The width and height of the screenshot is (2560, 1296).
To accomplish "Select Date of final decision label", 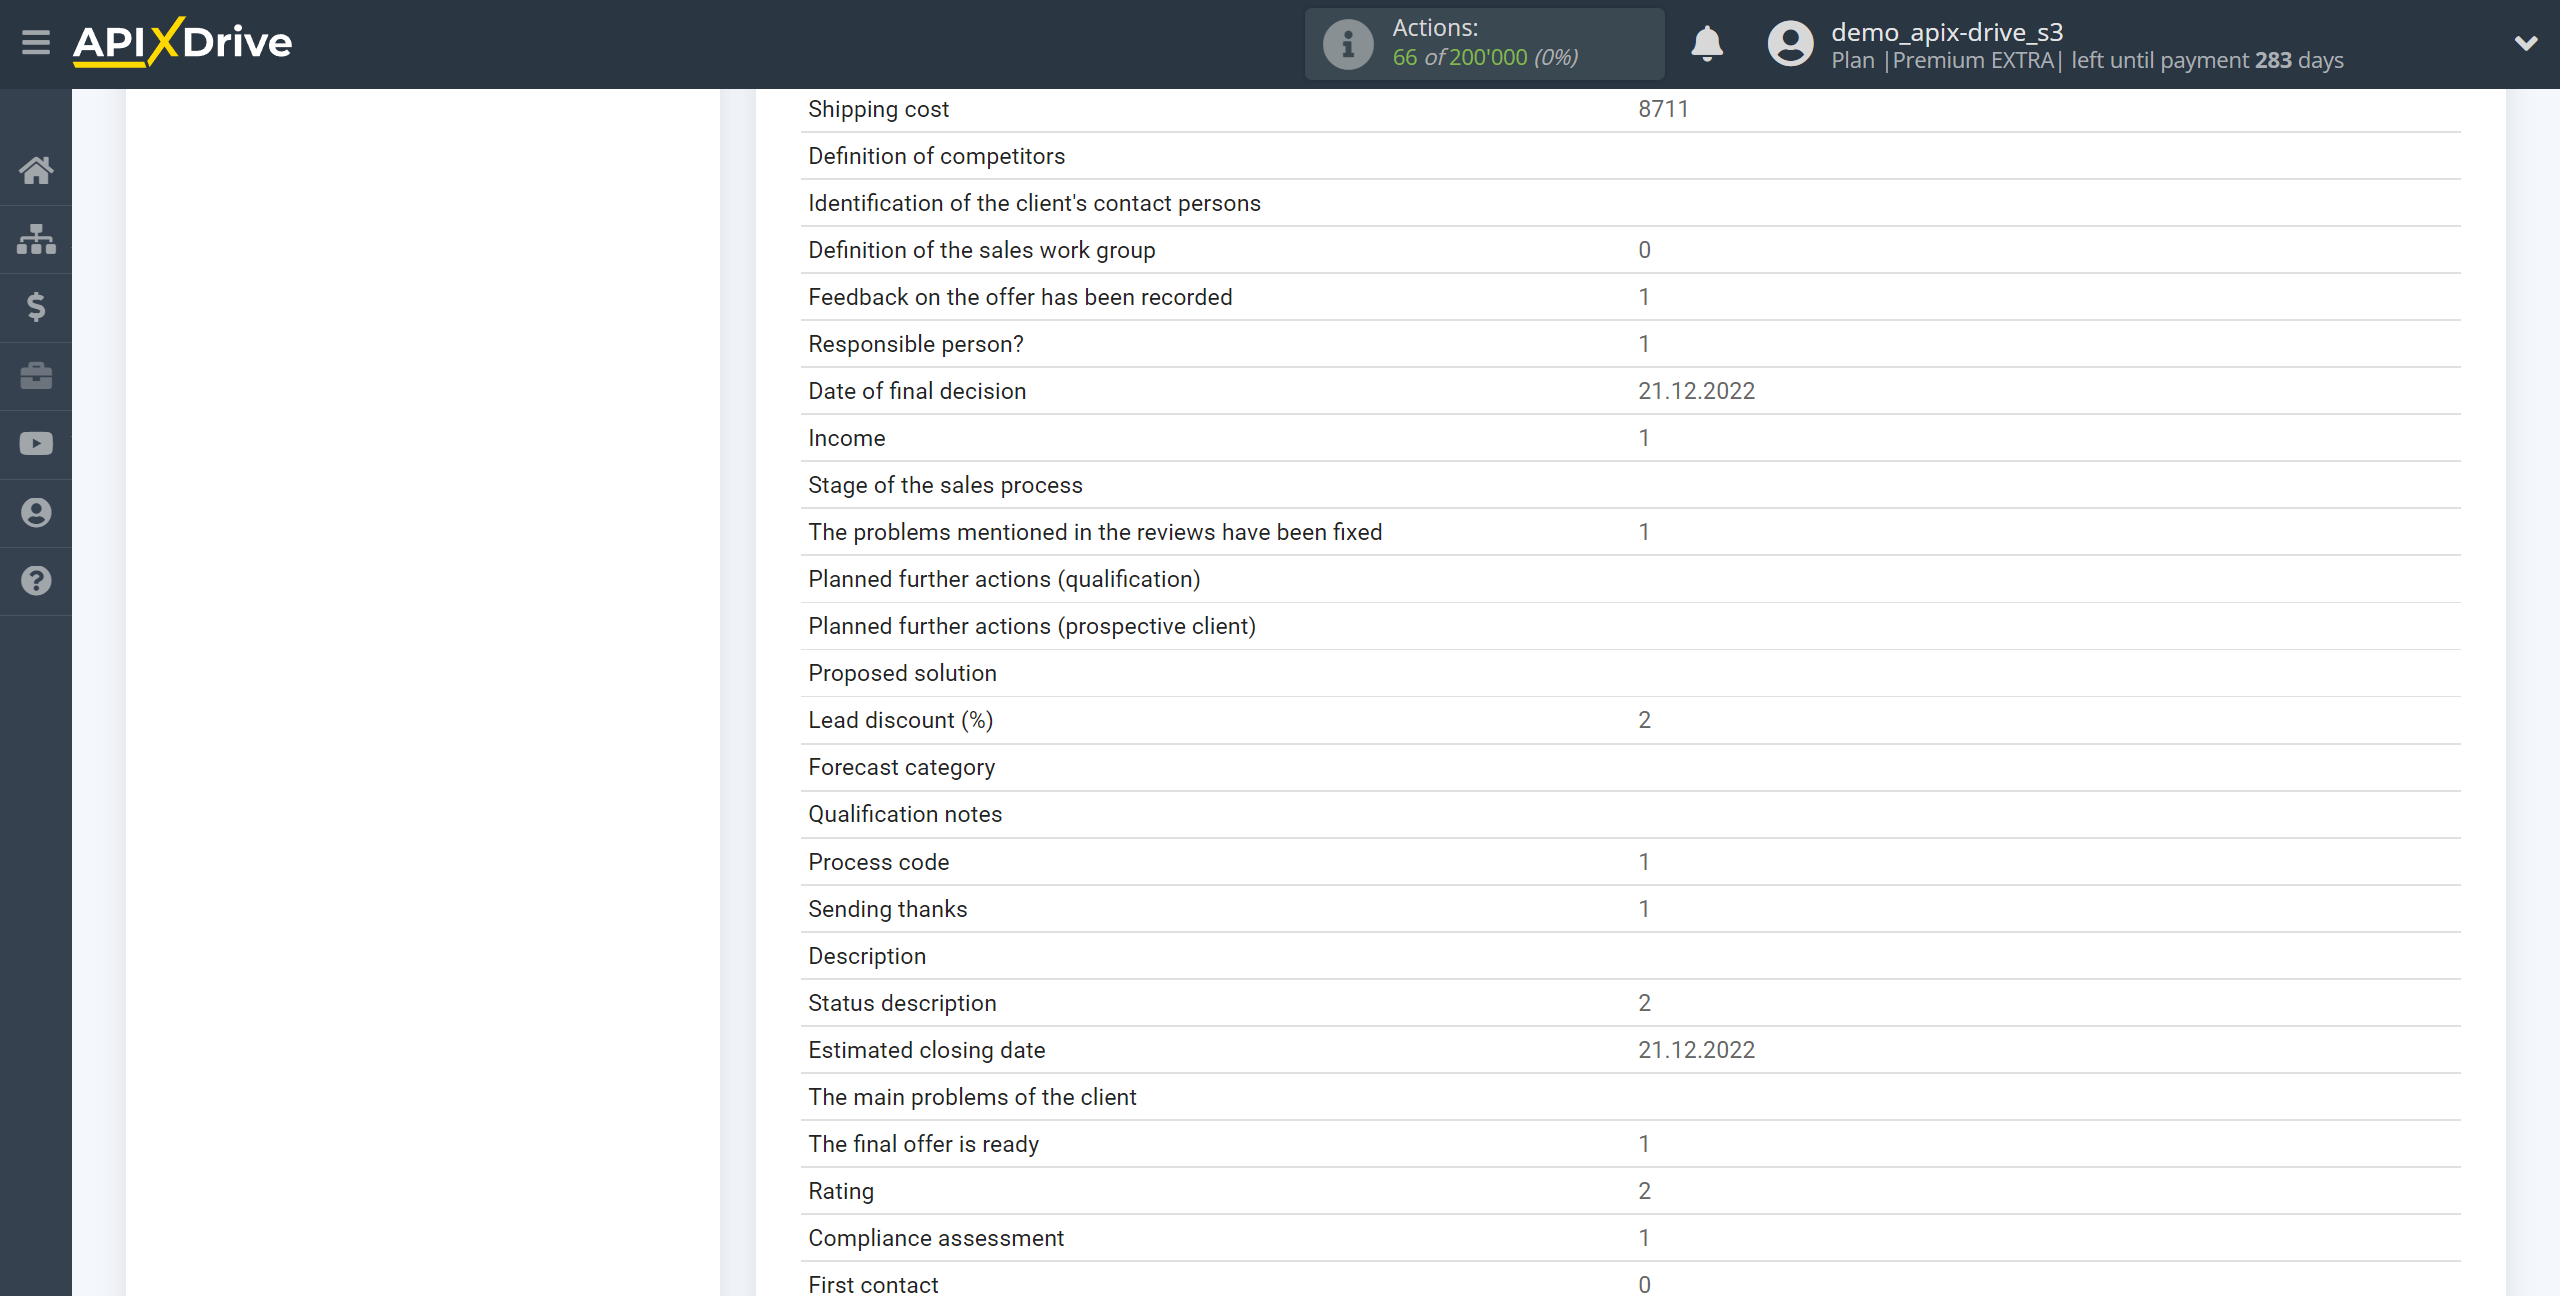I will coord(917,391).
